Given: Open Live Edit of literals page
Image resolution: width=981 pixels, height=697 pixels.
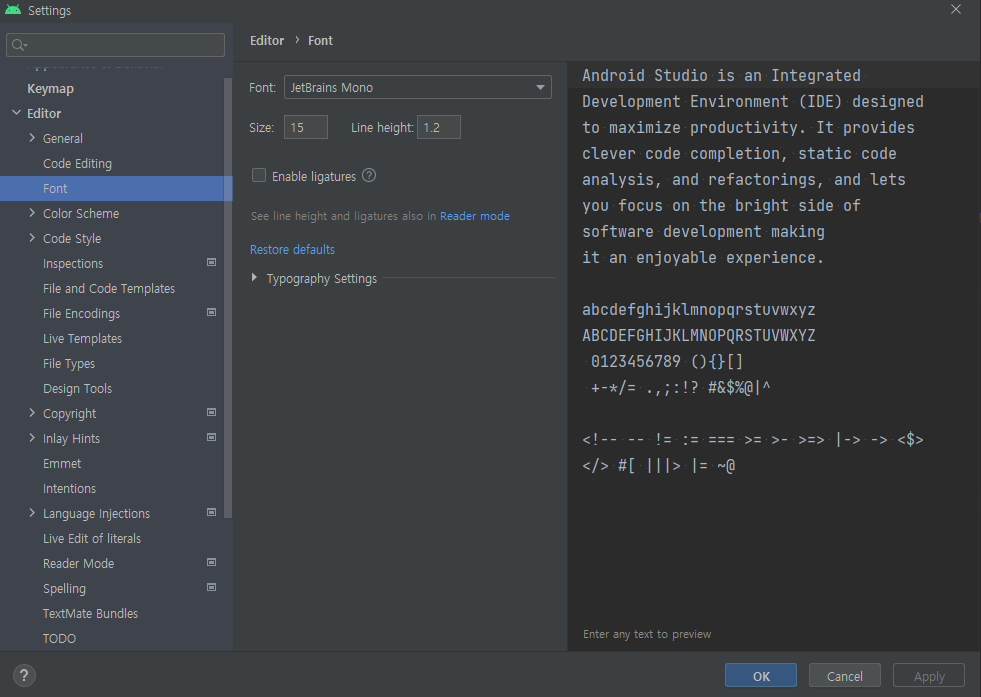Looking at the screenshot, I should pyautogui.click(x=92, y=539).
